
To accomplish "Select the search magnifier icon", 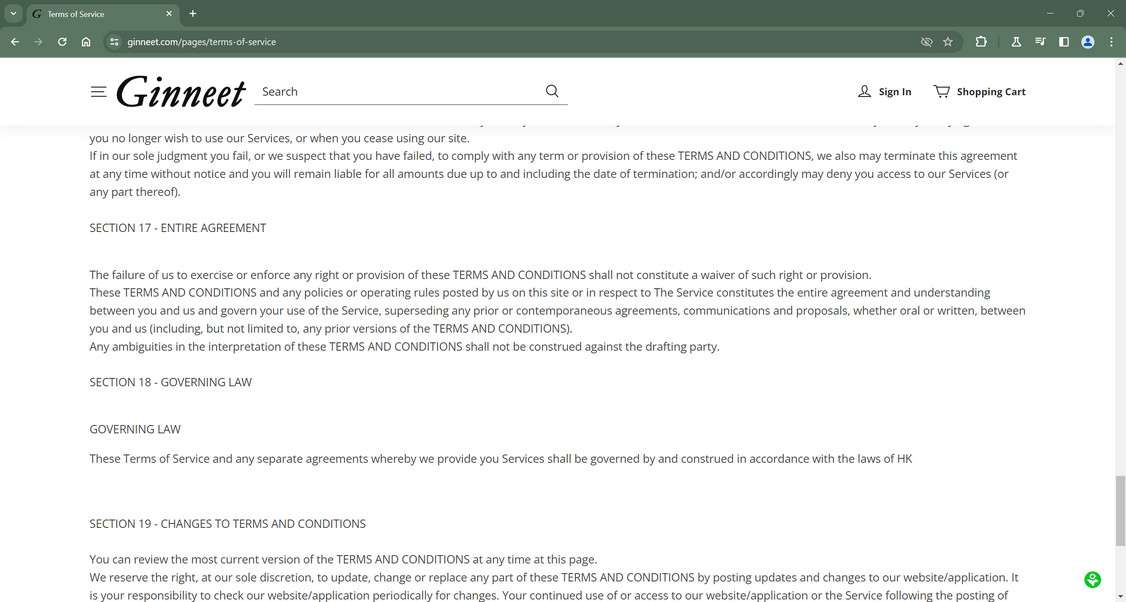I will (551, 91).
